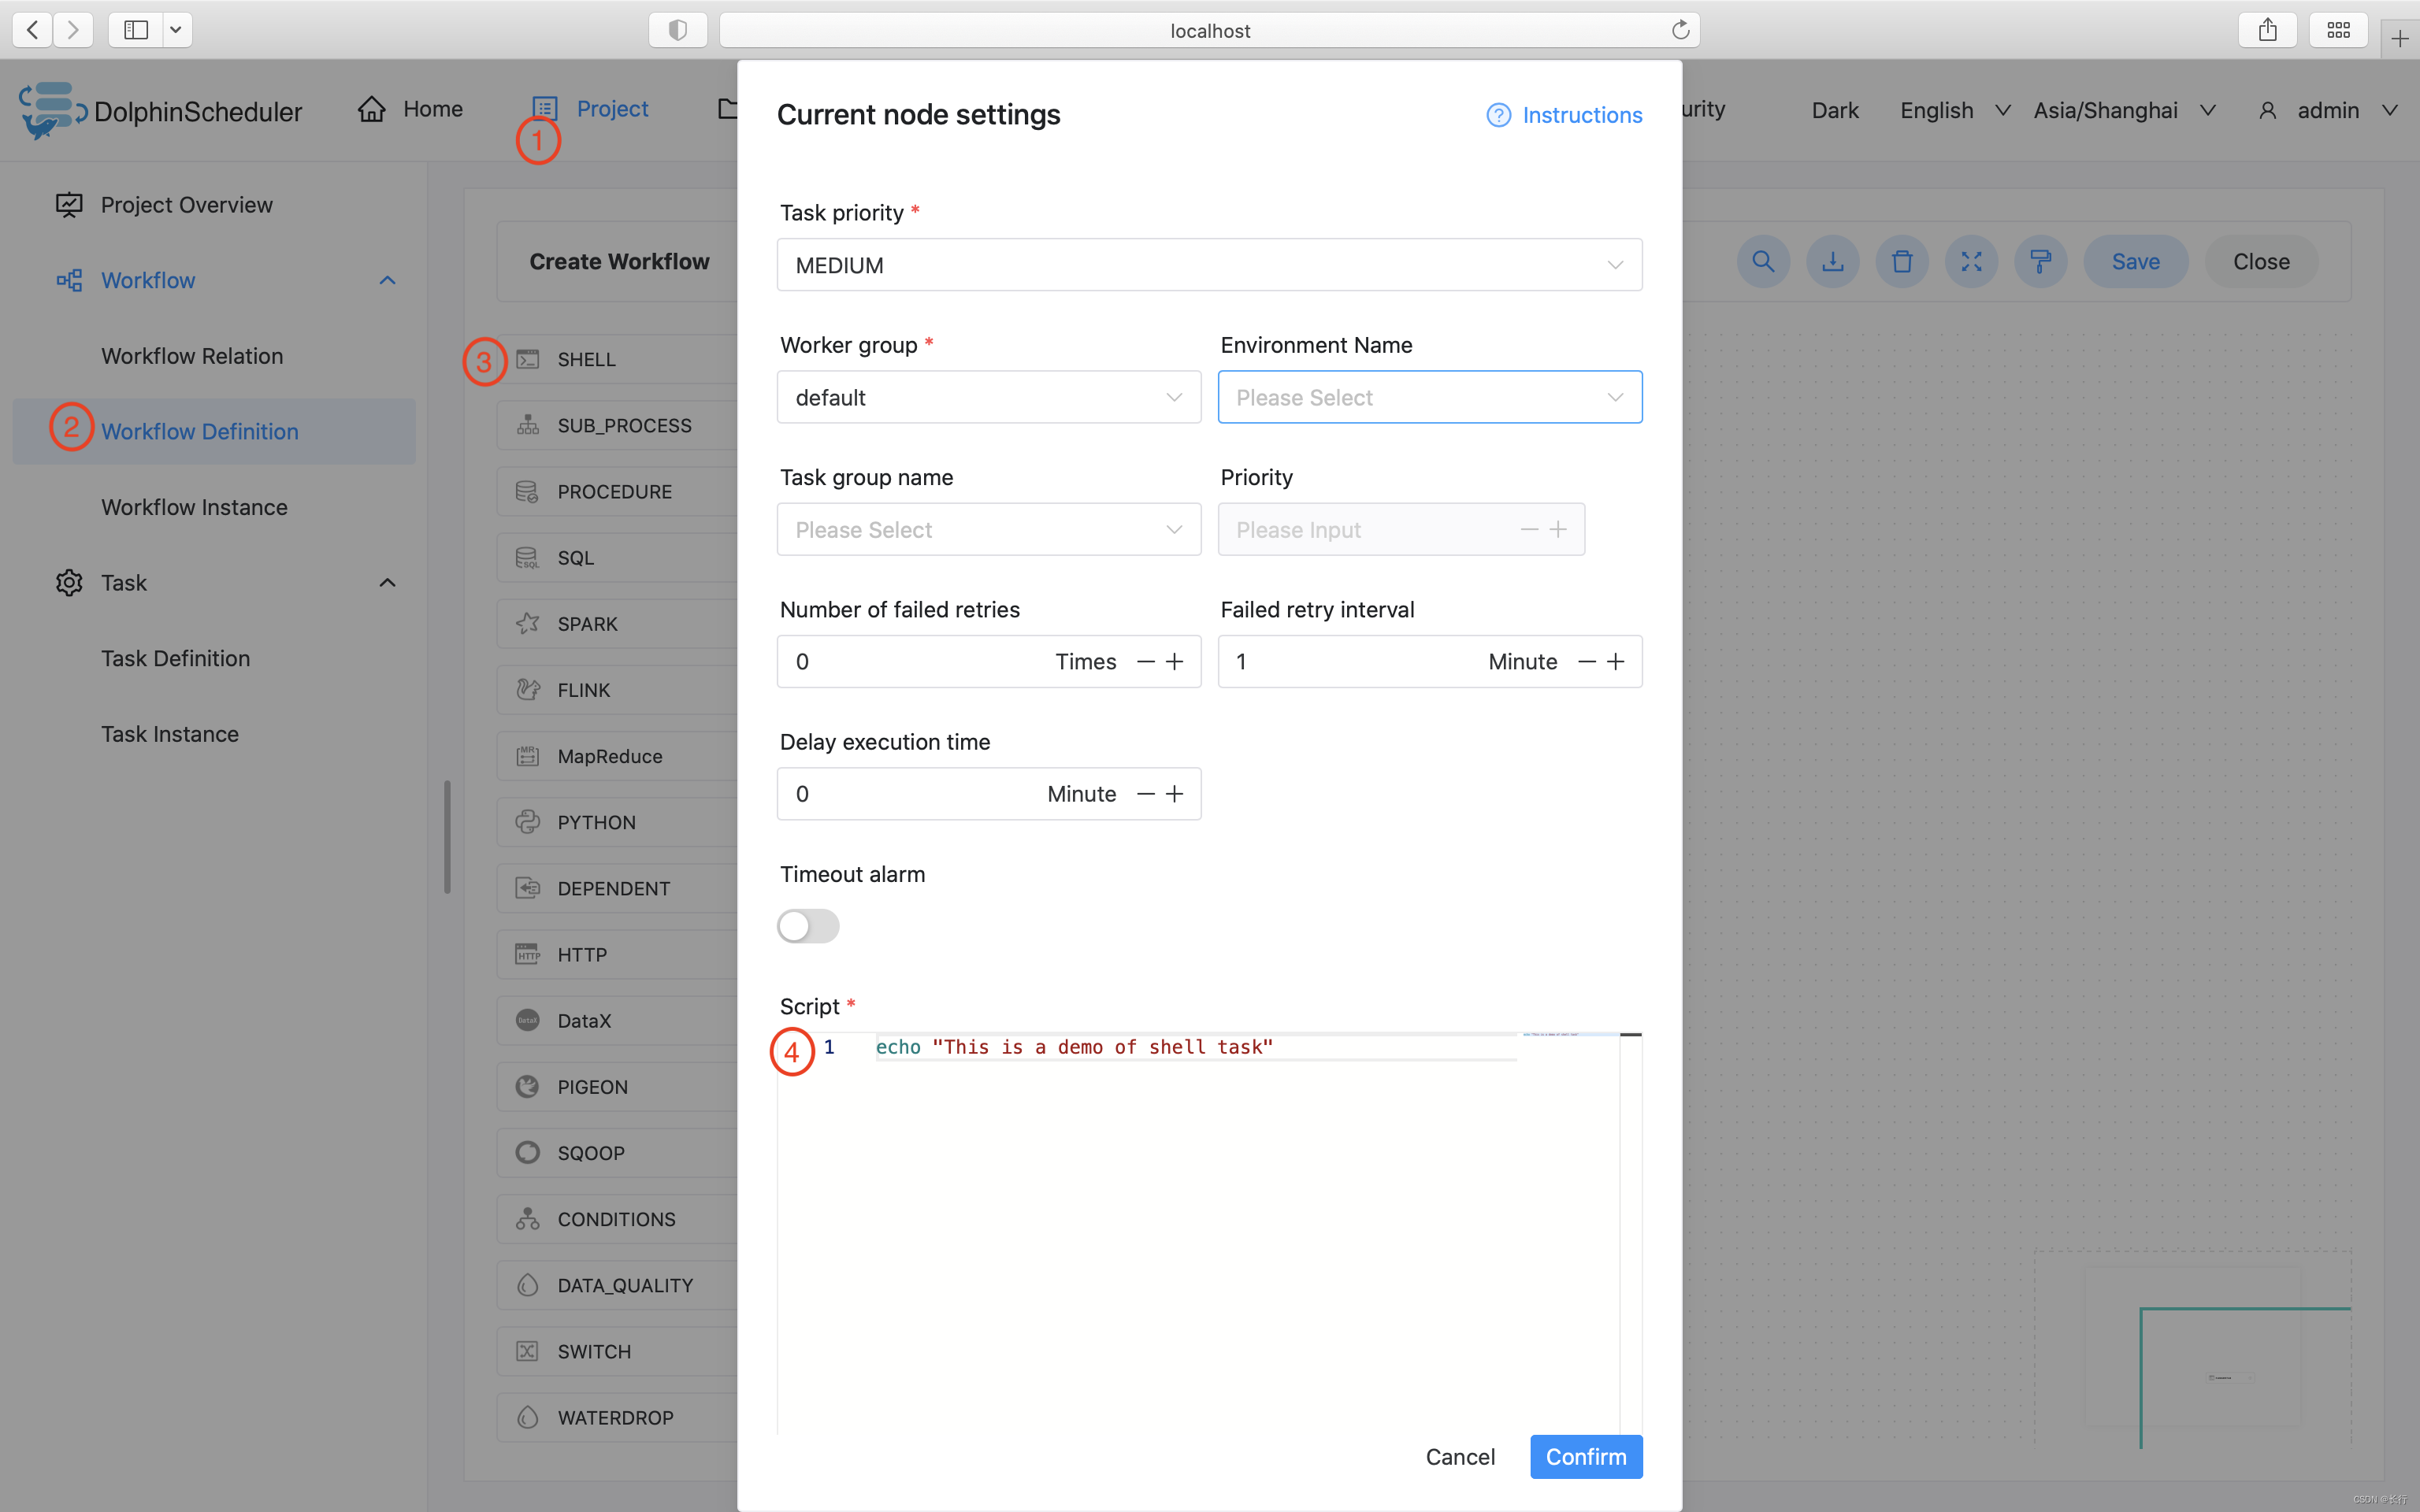Click the Save workflow button in toolbar

pos(2134,261)
